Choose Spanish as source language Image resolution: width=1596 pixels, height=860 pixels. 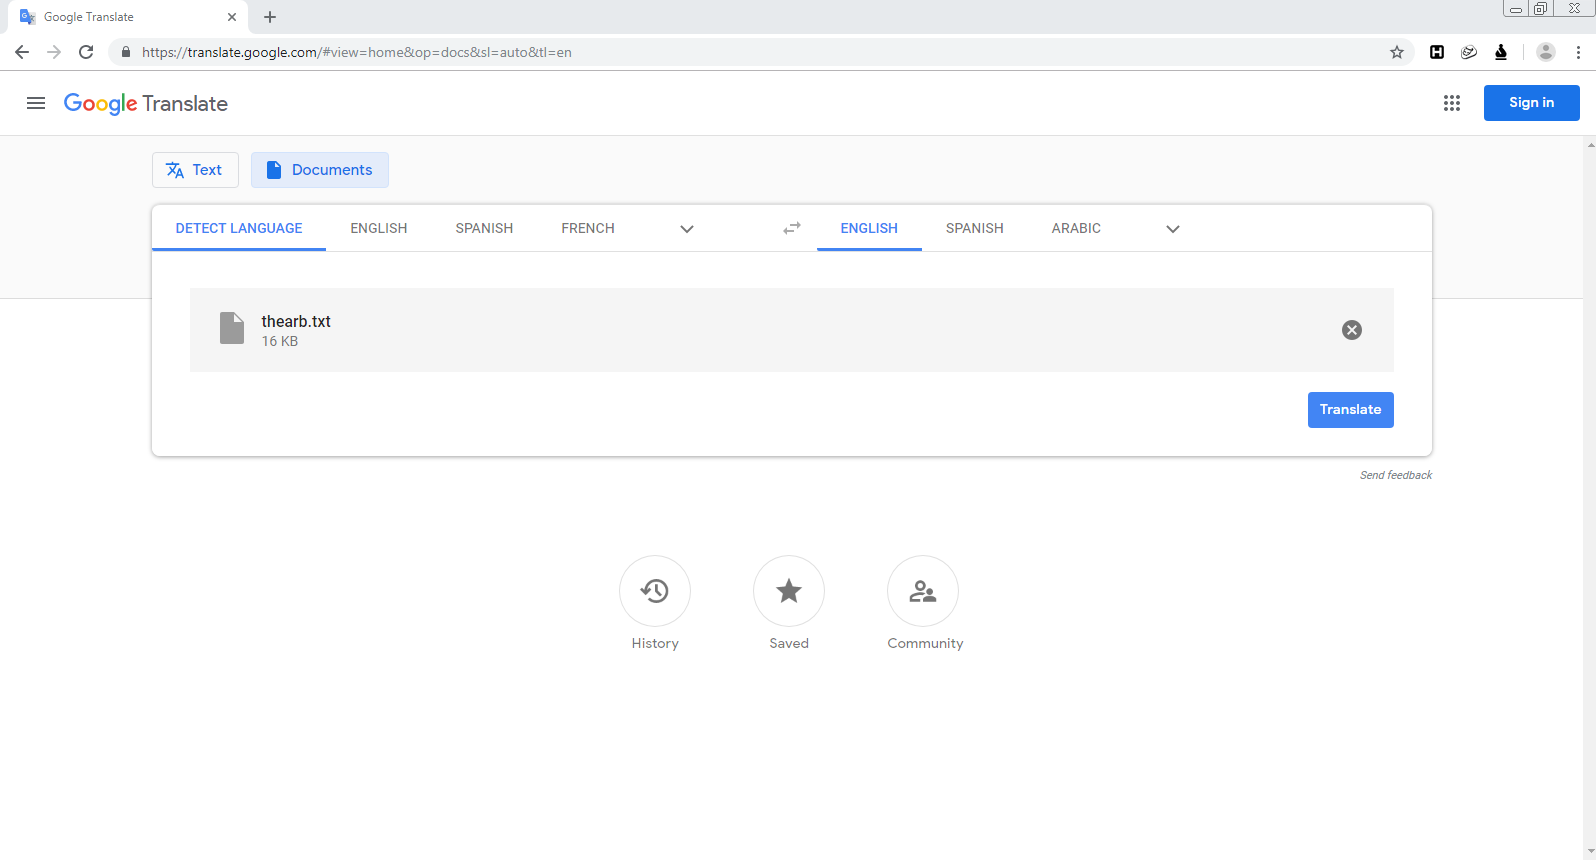(x=484, y=228)
